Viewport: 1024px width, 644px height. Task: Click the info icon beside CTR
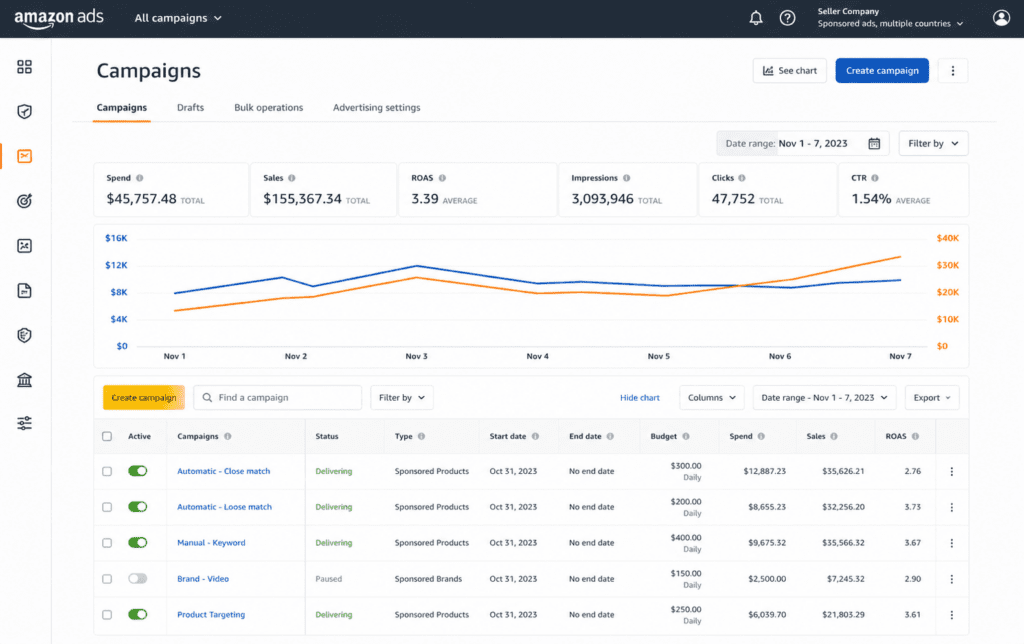(874, 178)
